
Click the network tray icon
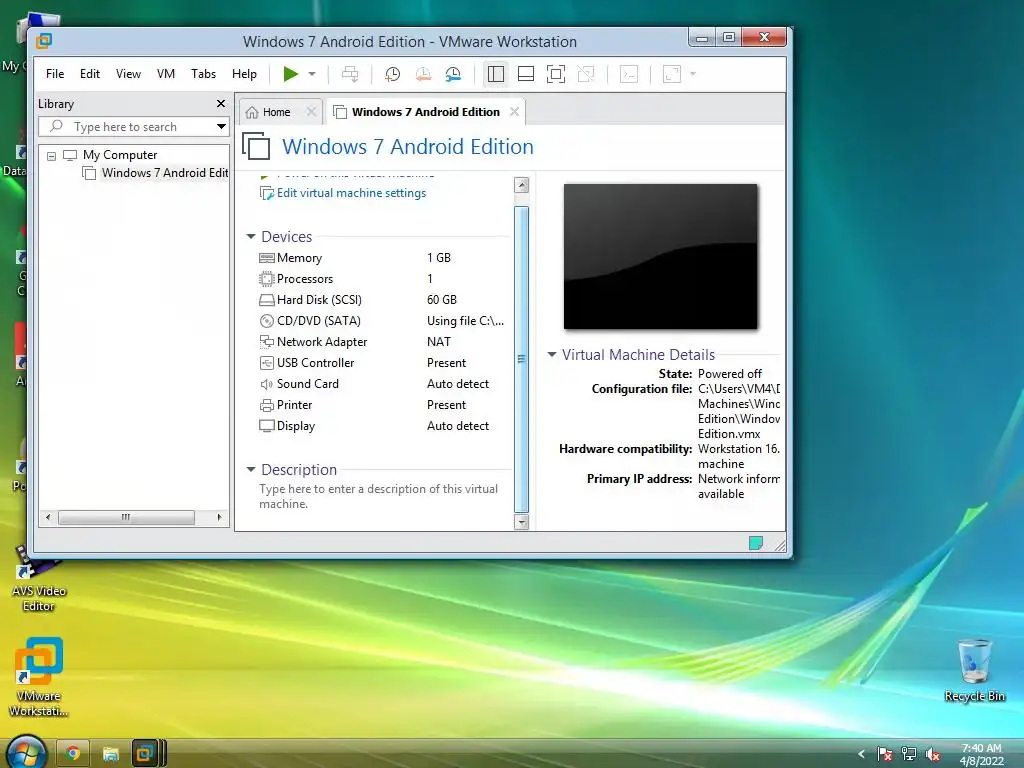click(x=908, y=754)
